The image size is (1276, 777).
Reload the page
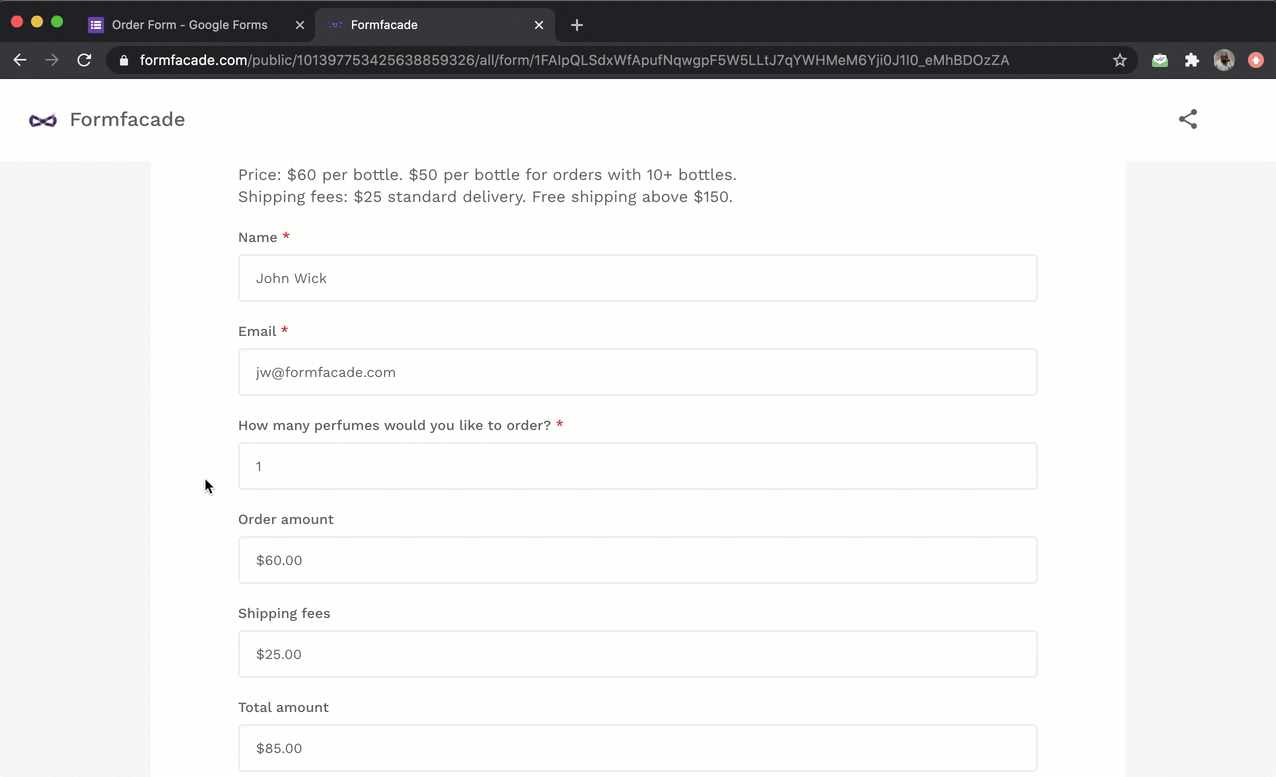[x=84, y=60]
